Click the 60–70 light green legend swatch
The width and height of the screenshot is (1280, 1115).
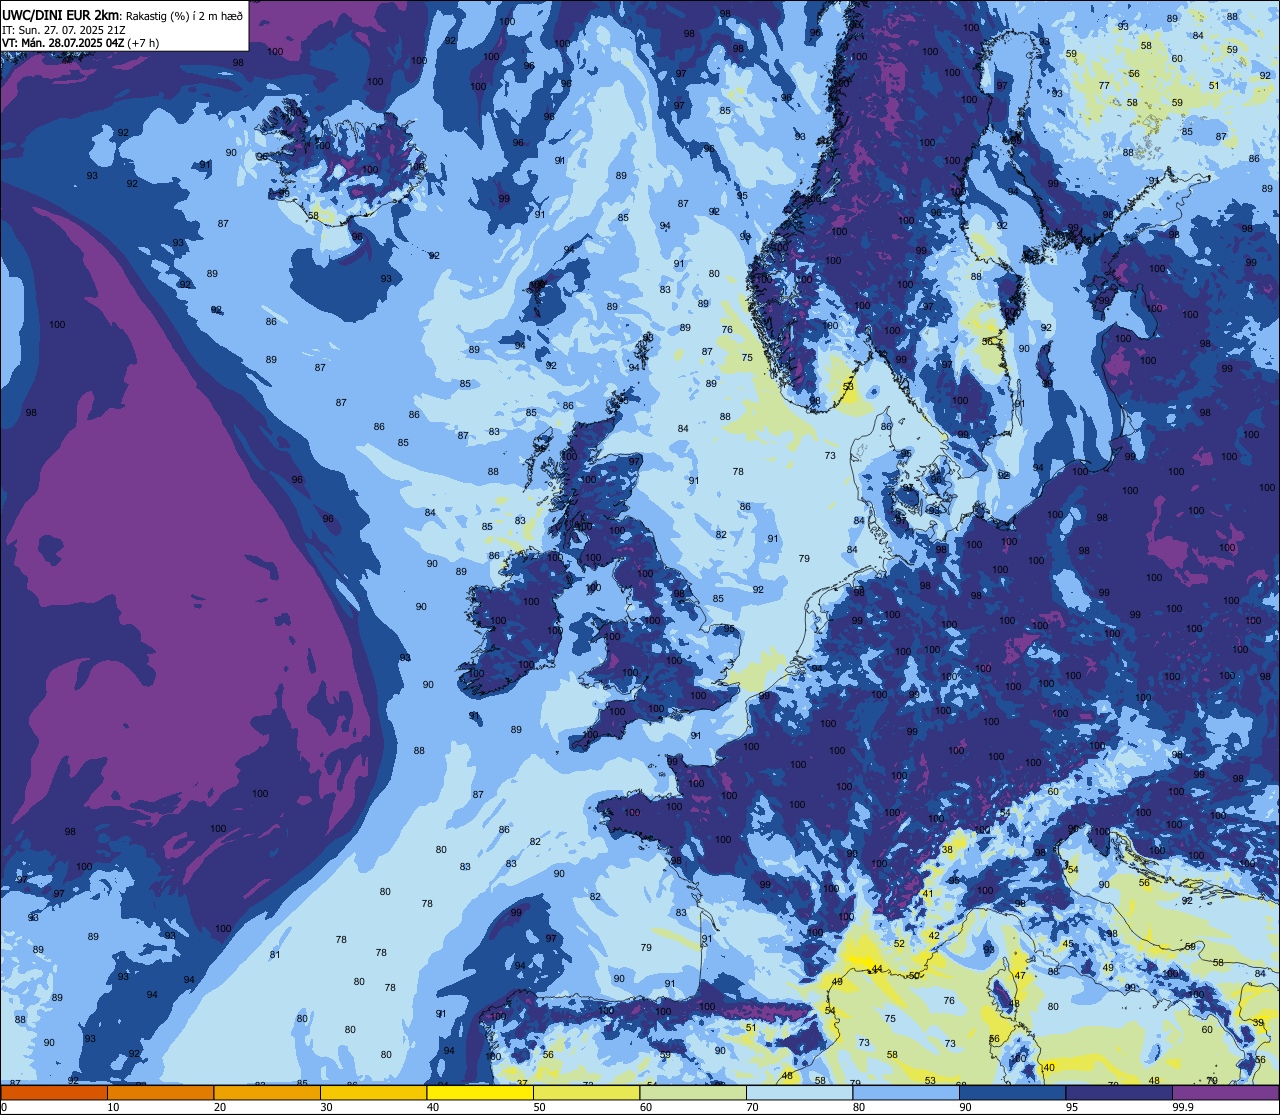coord(693,1092)
